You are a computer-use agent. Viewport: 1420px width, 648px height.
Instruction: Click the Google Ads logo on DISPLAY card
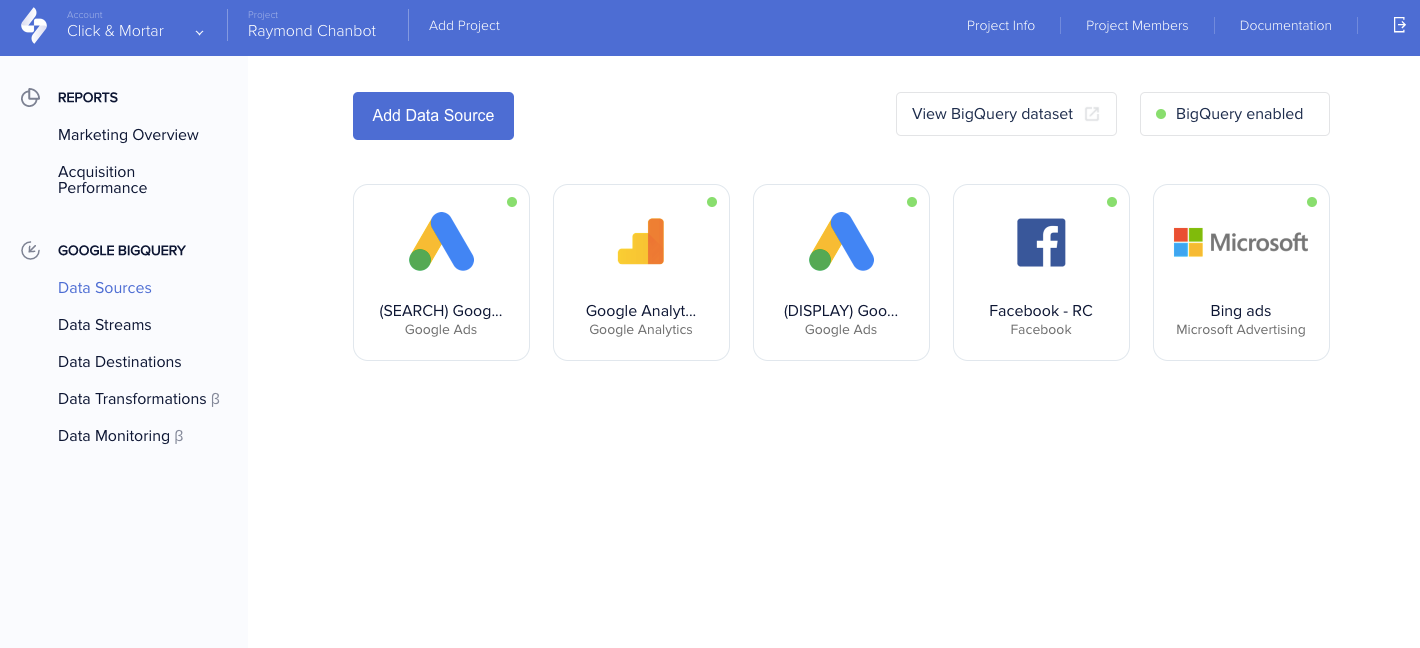(x=841, y=242)
